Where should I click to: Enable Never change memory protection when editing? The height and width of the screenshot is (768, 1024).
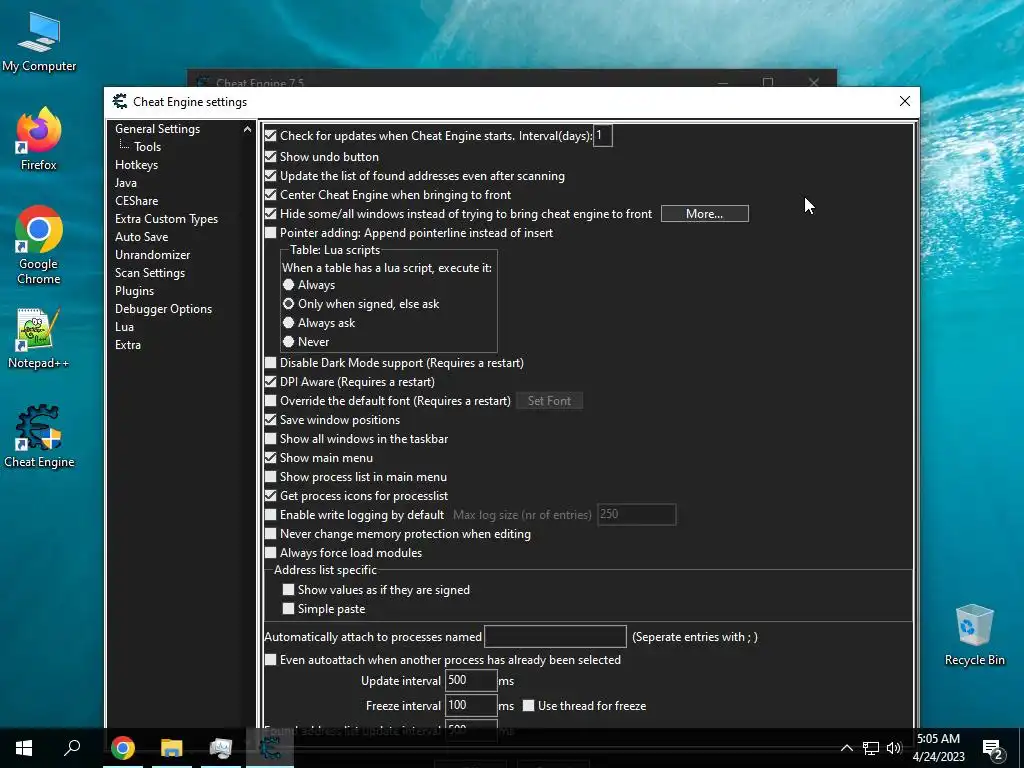[x=270, y=534]
